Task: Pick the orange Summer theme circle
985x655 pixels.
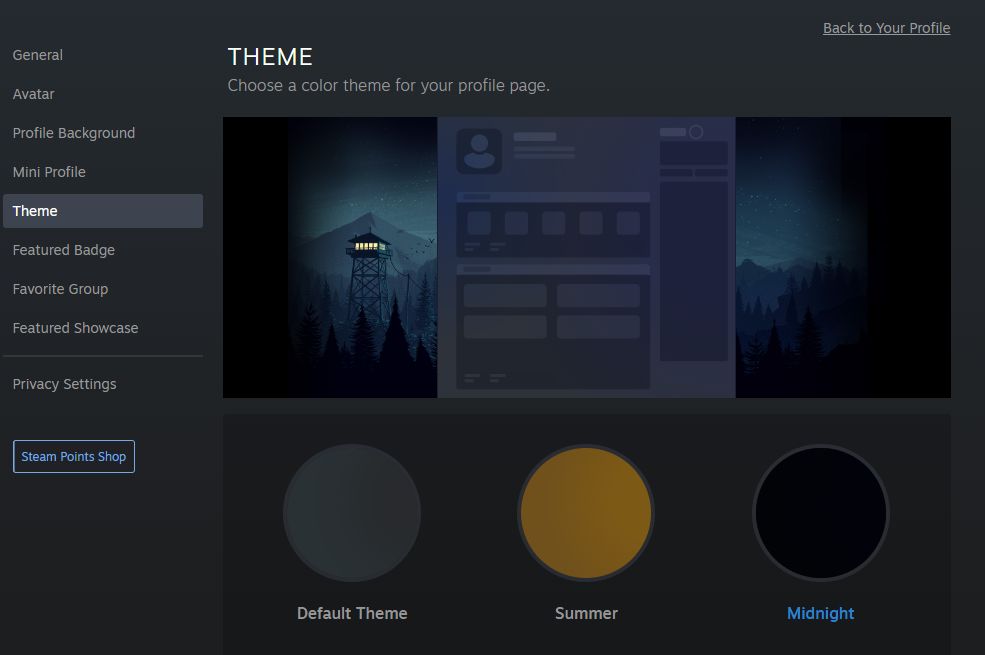Action: pos(586,513)
